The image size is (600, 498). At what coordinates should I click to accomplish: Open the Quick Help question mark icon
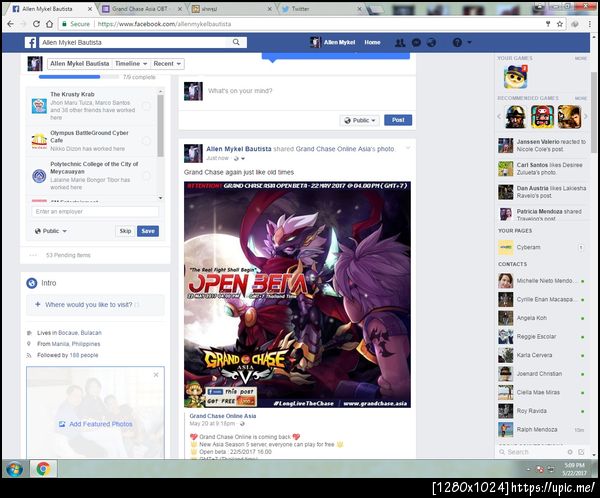pos(457,42)
